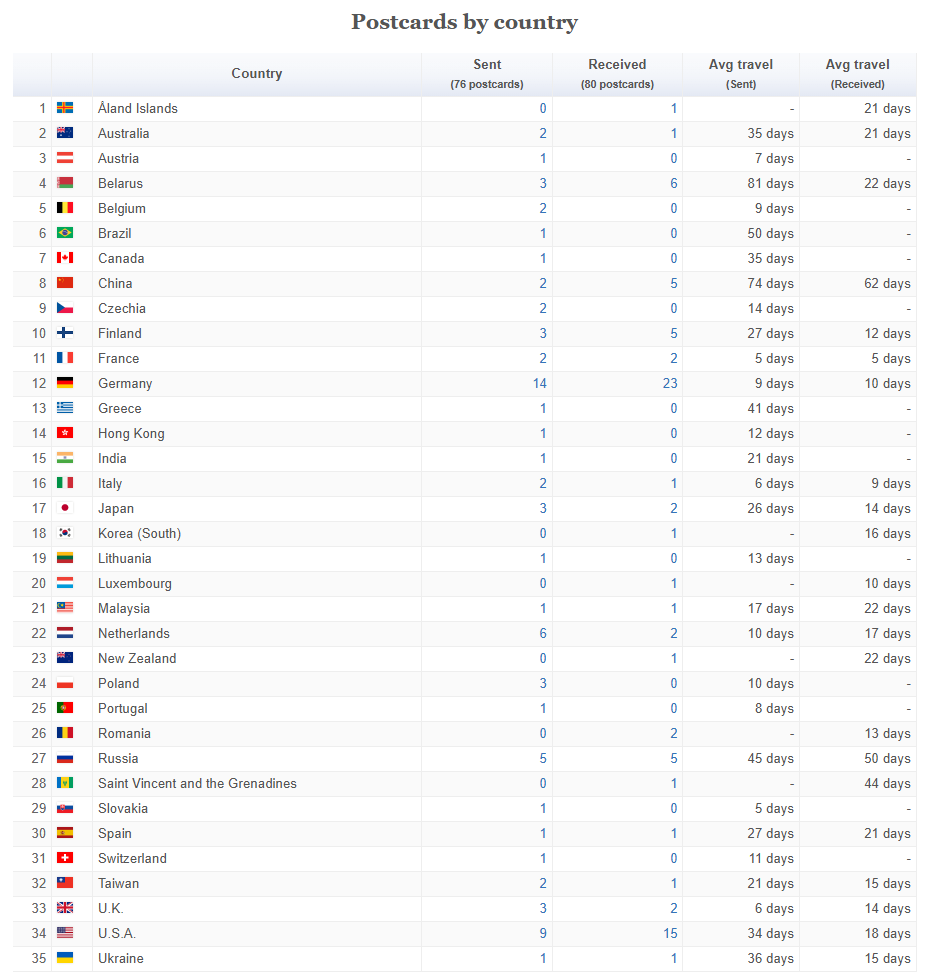
Task: Sort by Sent postcards column header
Action: coord(487,74)
